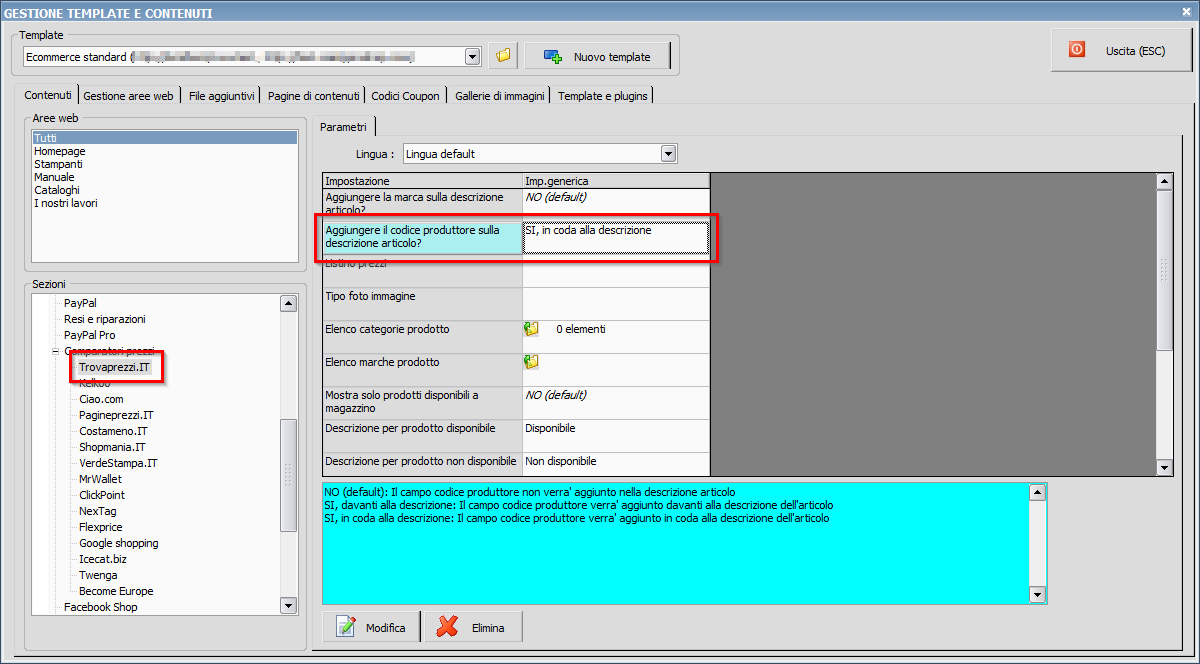The height and width of the screenshot is (664, 1200).
Task: Select PayPal in Sezioni tree
Action: tap(80, 302)
